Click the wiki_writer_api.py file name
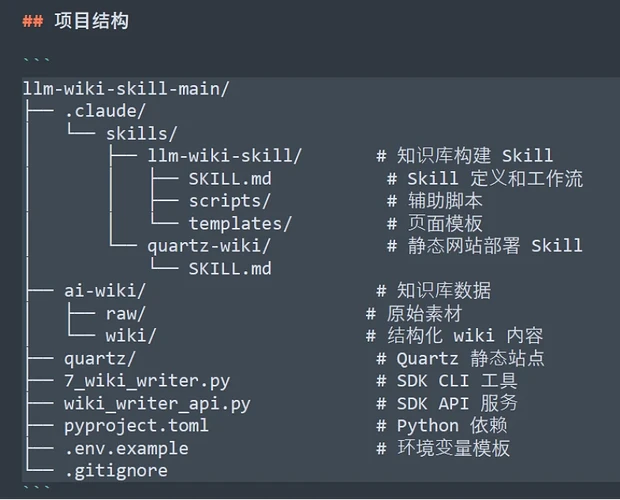 (x=157, y=404)
